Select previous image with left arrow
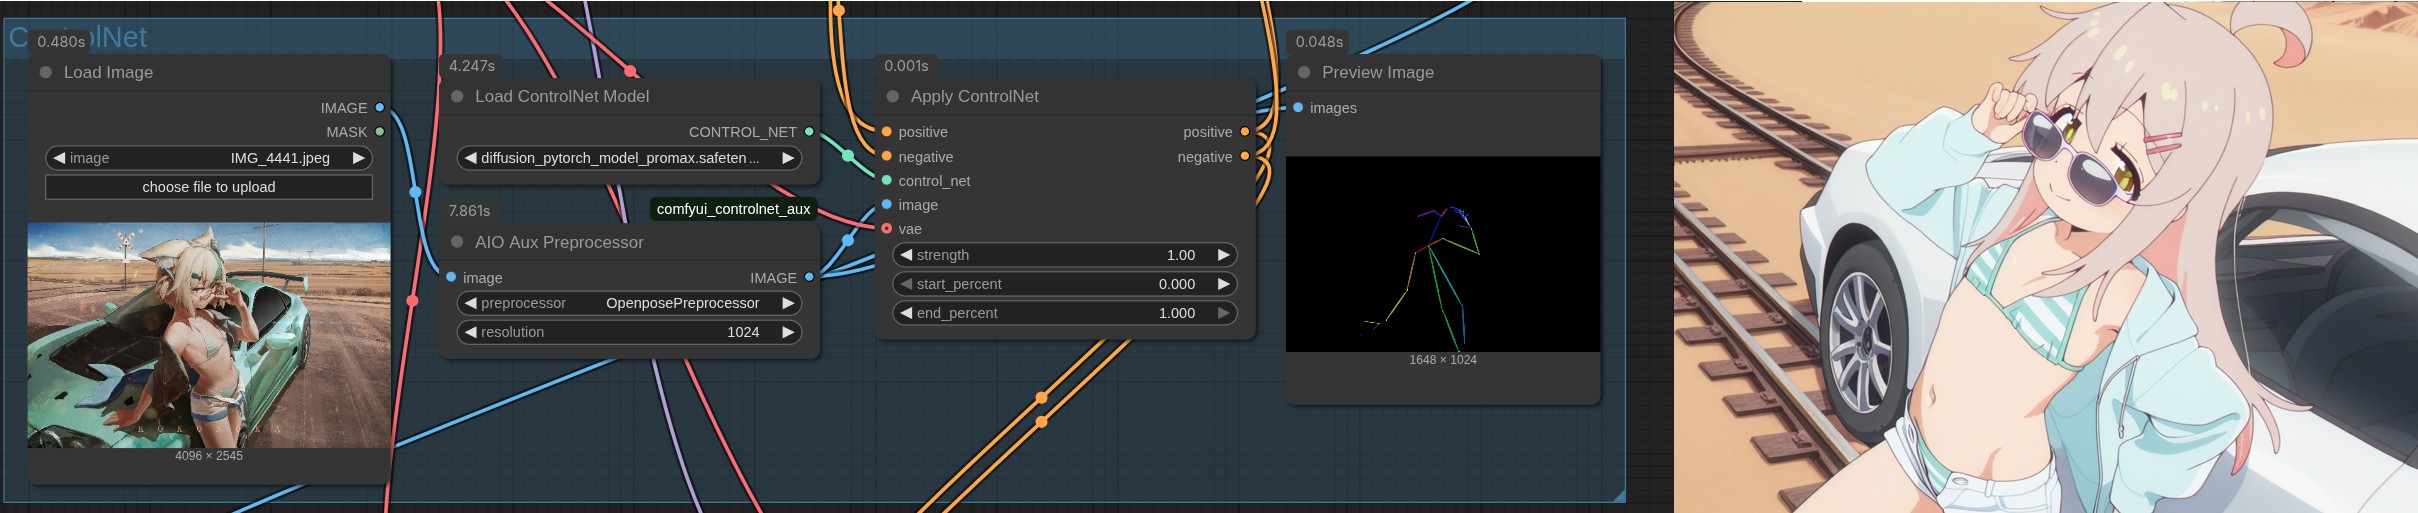Screen dimensions: 2418x513 point(59,158)
